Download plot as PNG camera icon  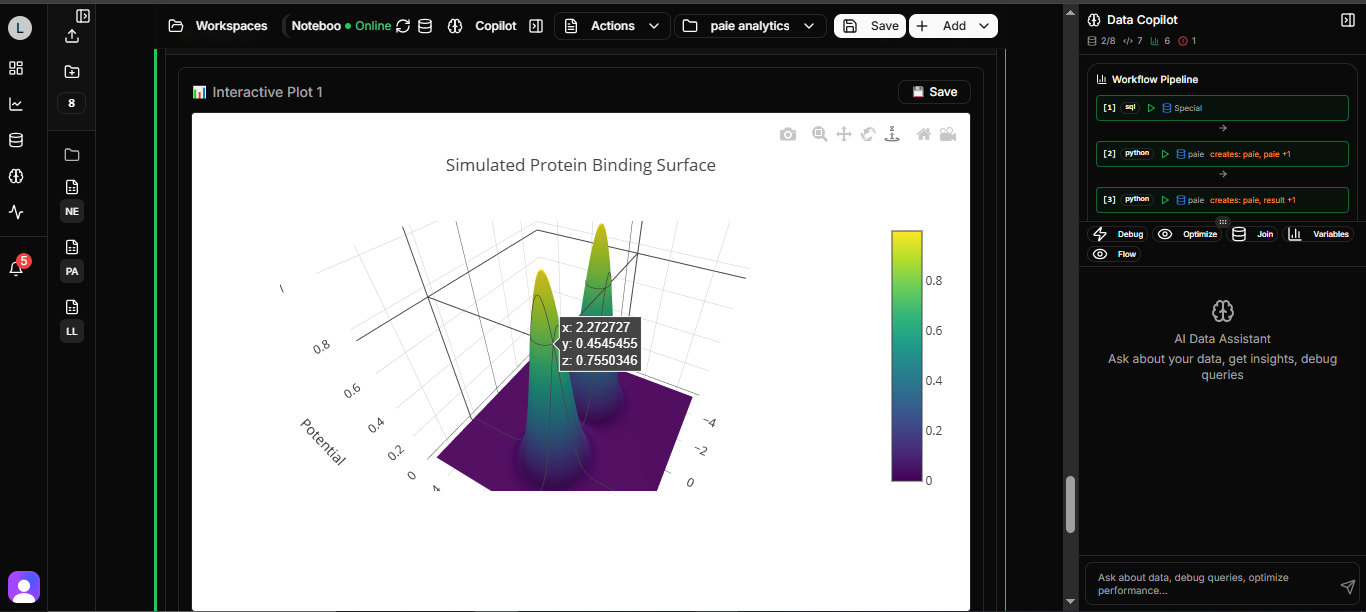[788, 135]
